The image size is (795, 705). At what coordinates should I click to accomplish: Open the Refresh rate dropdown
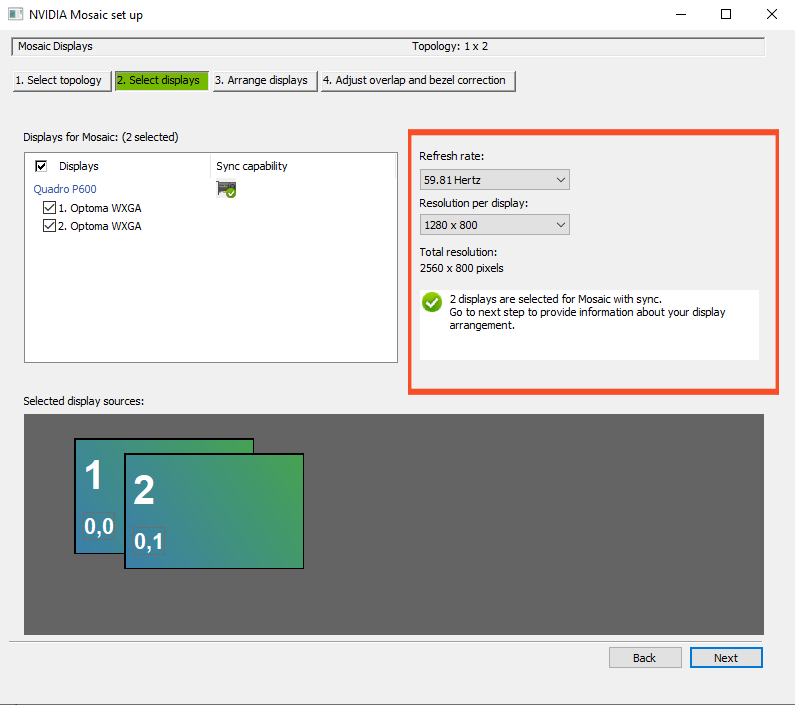pos(494,180)
